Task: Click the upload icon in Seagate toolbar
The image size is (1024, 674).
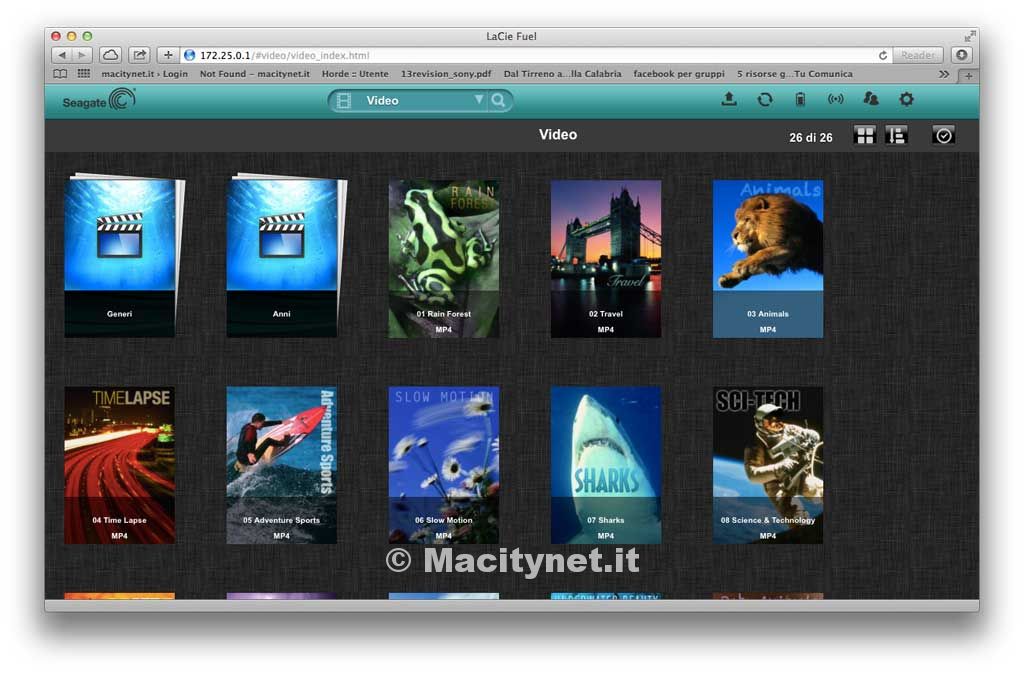Action: (729, 99)
